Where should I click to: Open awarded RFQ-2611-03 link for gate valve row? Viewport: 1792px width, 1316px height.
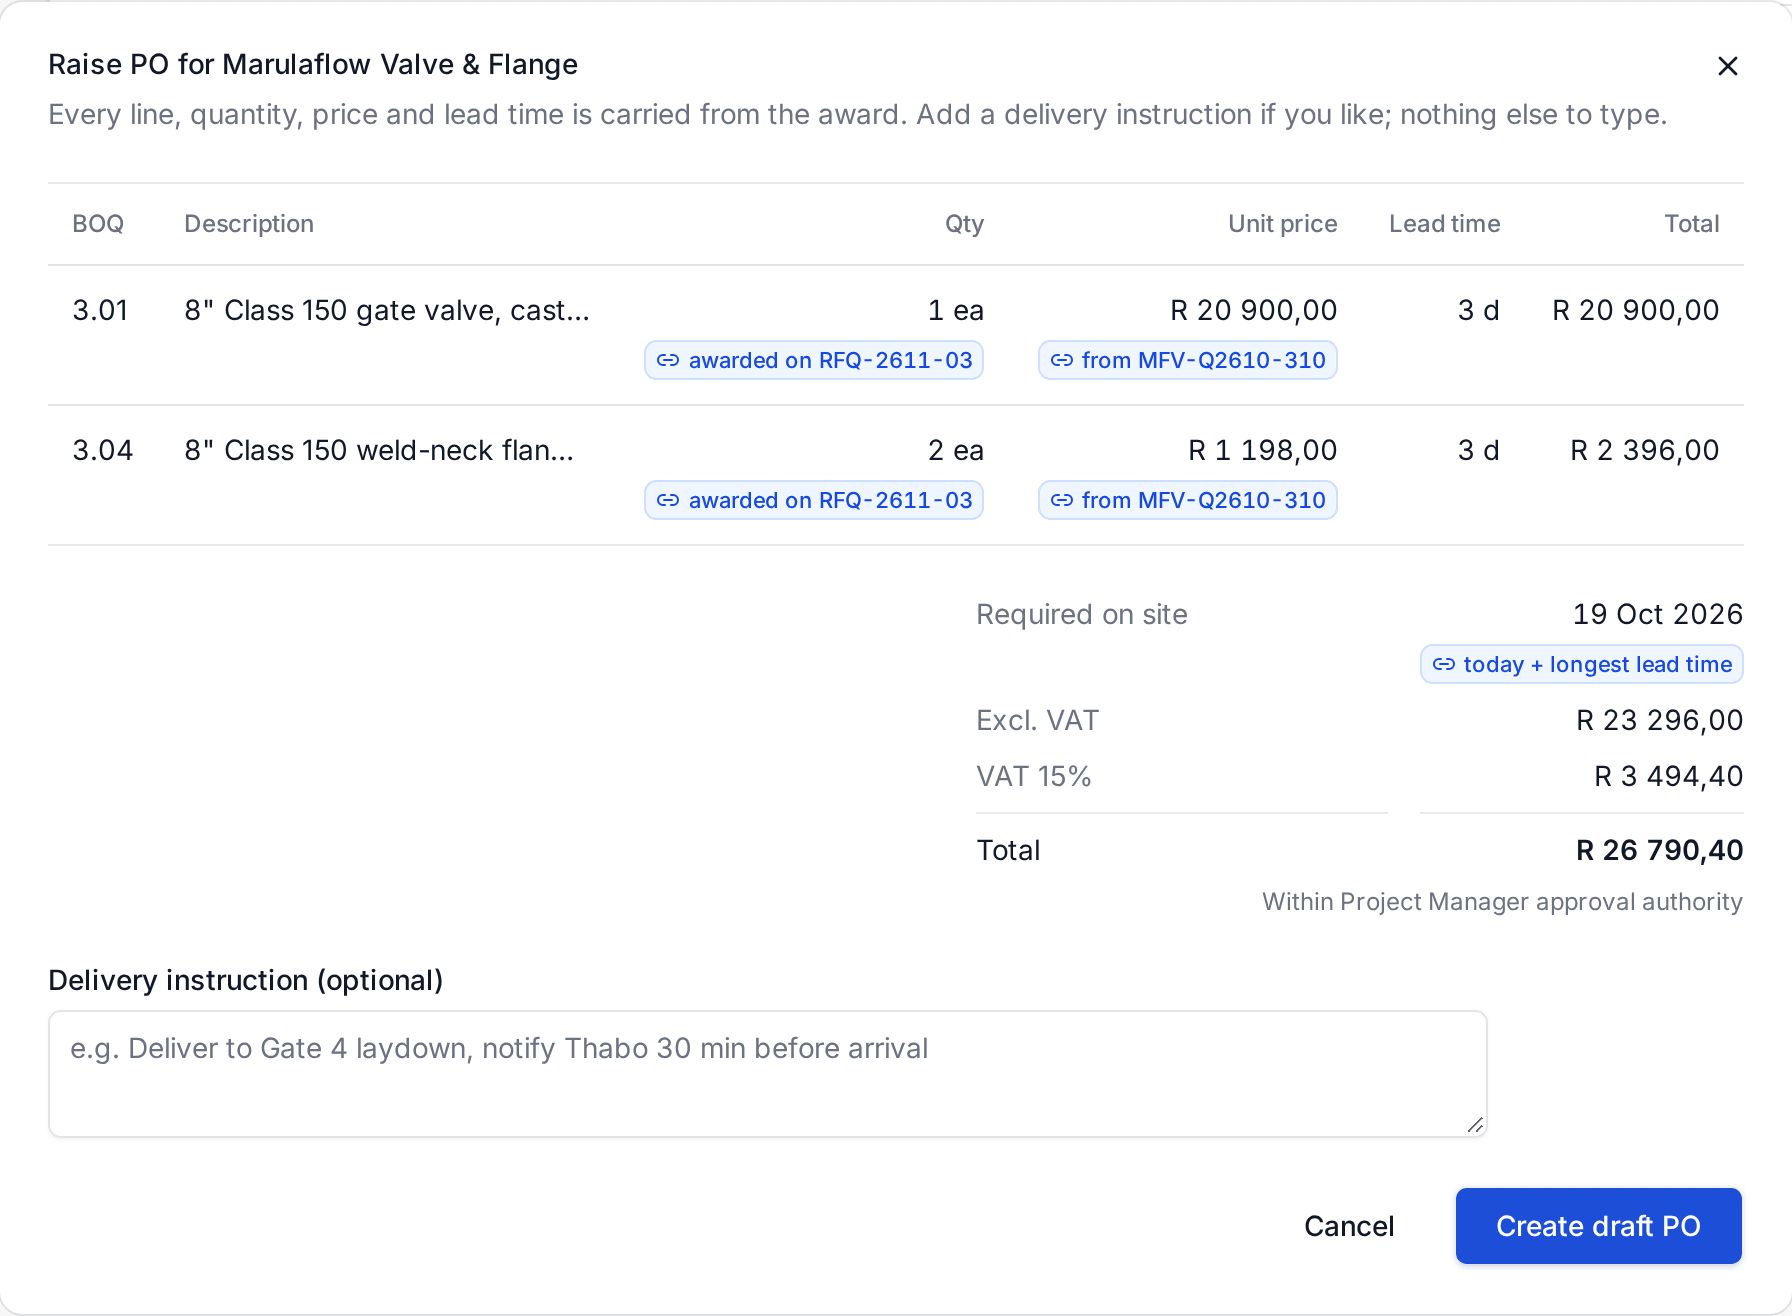click(814, 360)
